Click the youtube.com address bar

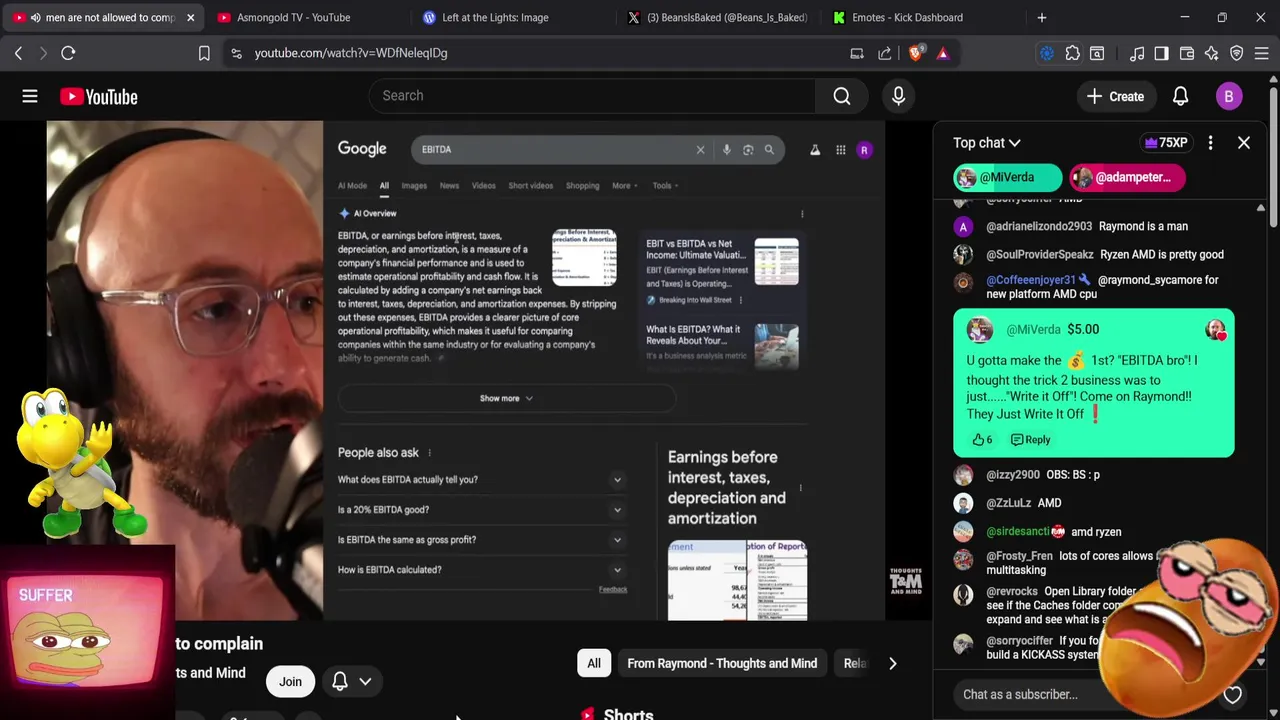(x=540, y=53)
